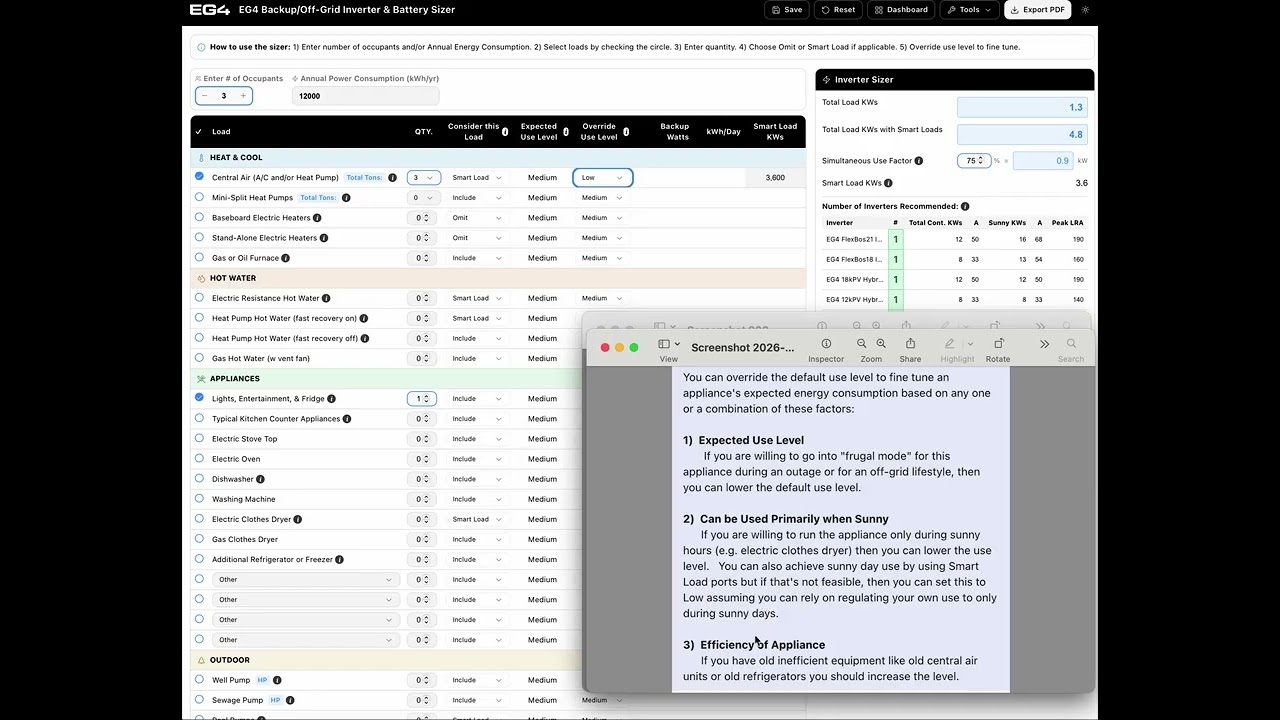
Task: Click info icon in Override Use Level header
Action: coord(626,132)
